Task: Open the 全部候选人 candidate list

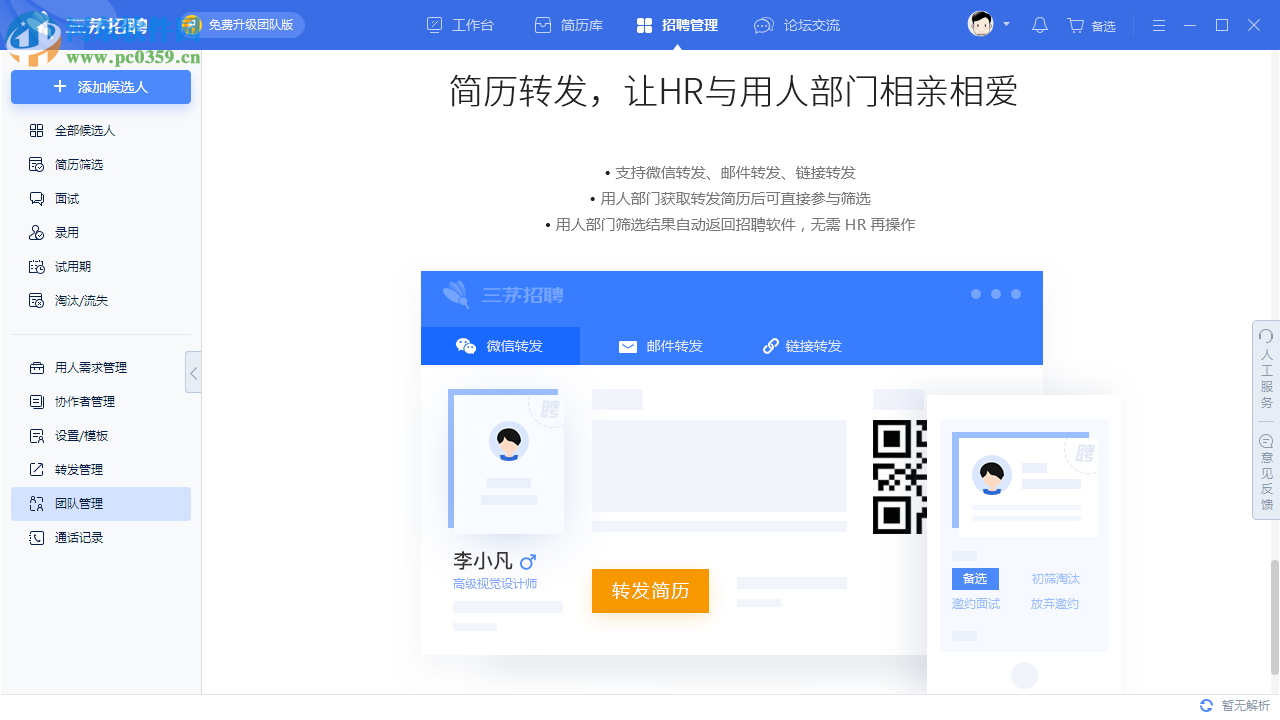Action: coord(86,130)
